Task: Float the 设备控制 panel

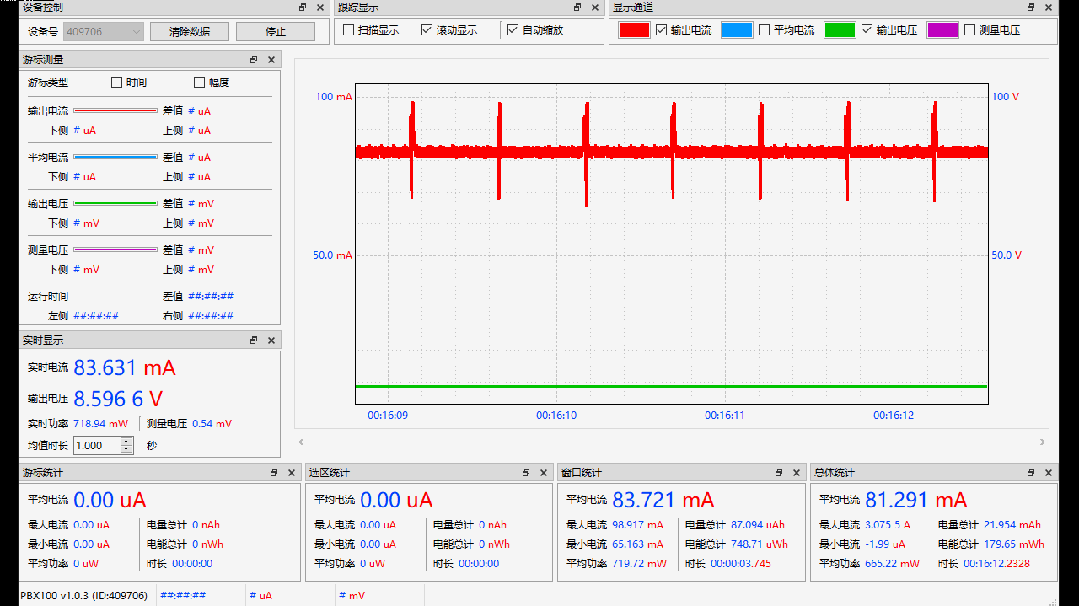Action: (303, 8)
